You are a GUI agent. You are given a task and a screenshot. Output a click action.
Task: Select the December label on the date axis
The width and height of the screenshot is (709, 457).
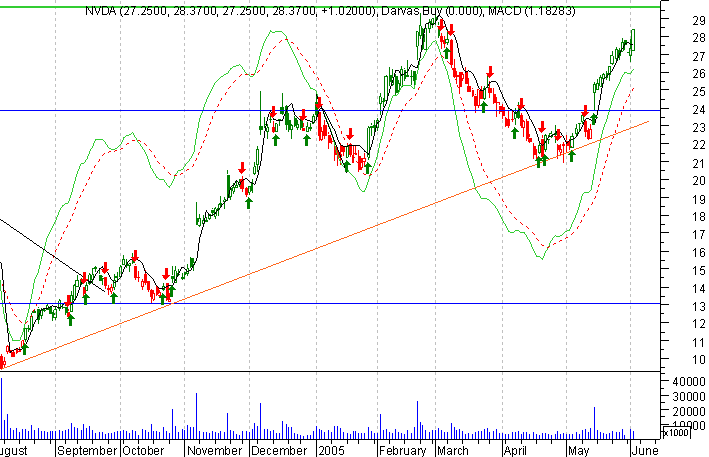[279, 451]
